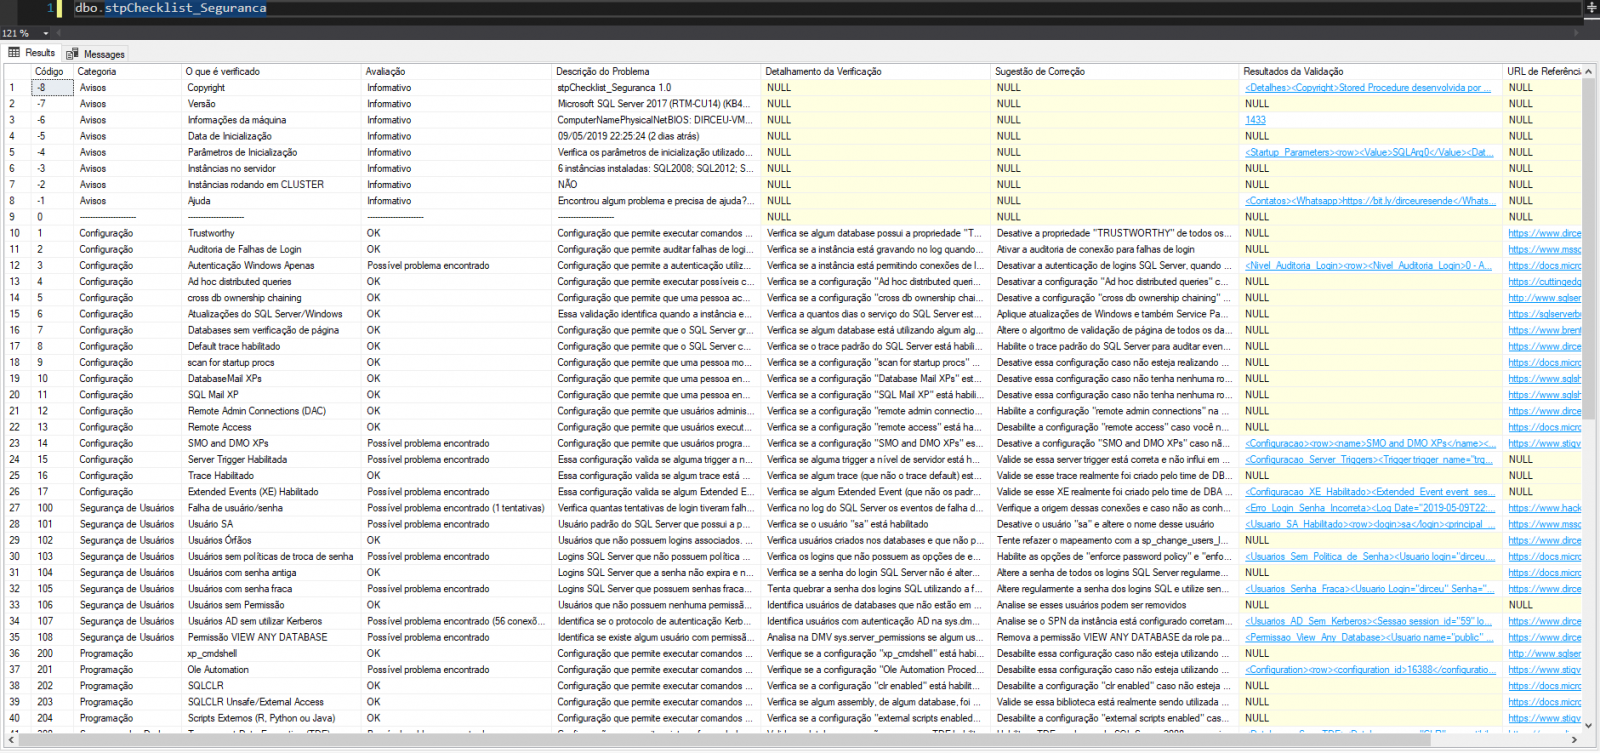Select the 'SQLCLR Unsafe/External Access' cell
Image resolution: width=1600 pixels, height=753 pixels.
coord(271,702)
